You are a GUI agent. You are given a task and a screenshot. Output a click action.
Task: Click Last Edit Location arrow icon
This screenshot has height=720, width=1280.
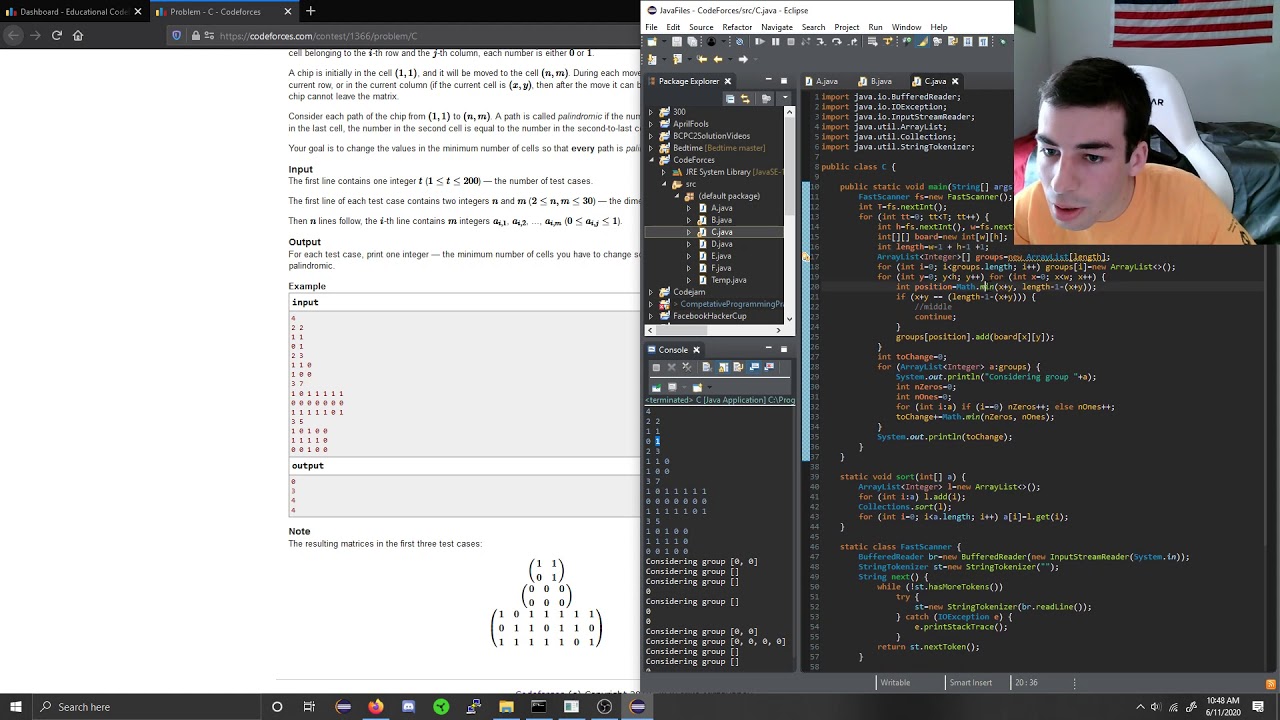point(702,59)
